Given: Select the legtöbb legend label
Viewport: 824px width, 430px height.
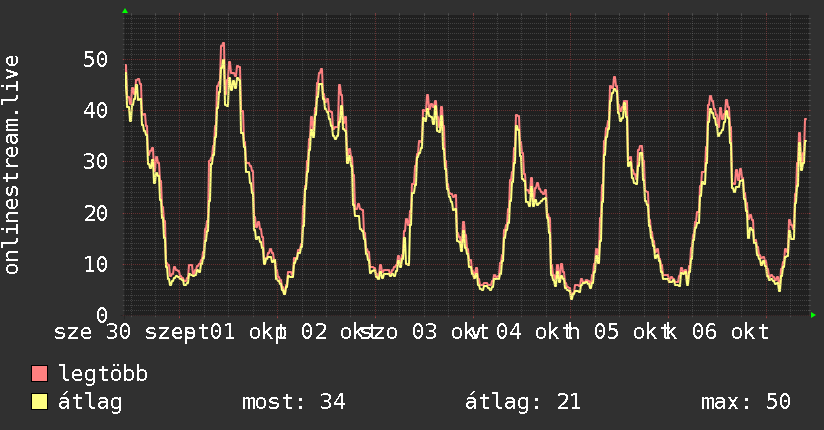Looking at the screenshot, I should point(104,374).
